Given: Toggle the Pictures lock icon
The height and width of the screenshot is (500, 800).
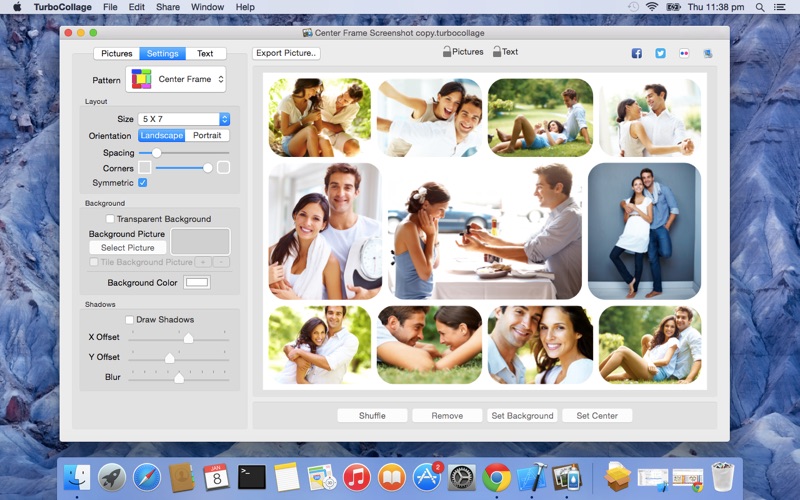Looking at the screenshot, I should 447,52.
